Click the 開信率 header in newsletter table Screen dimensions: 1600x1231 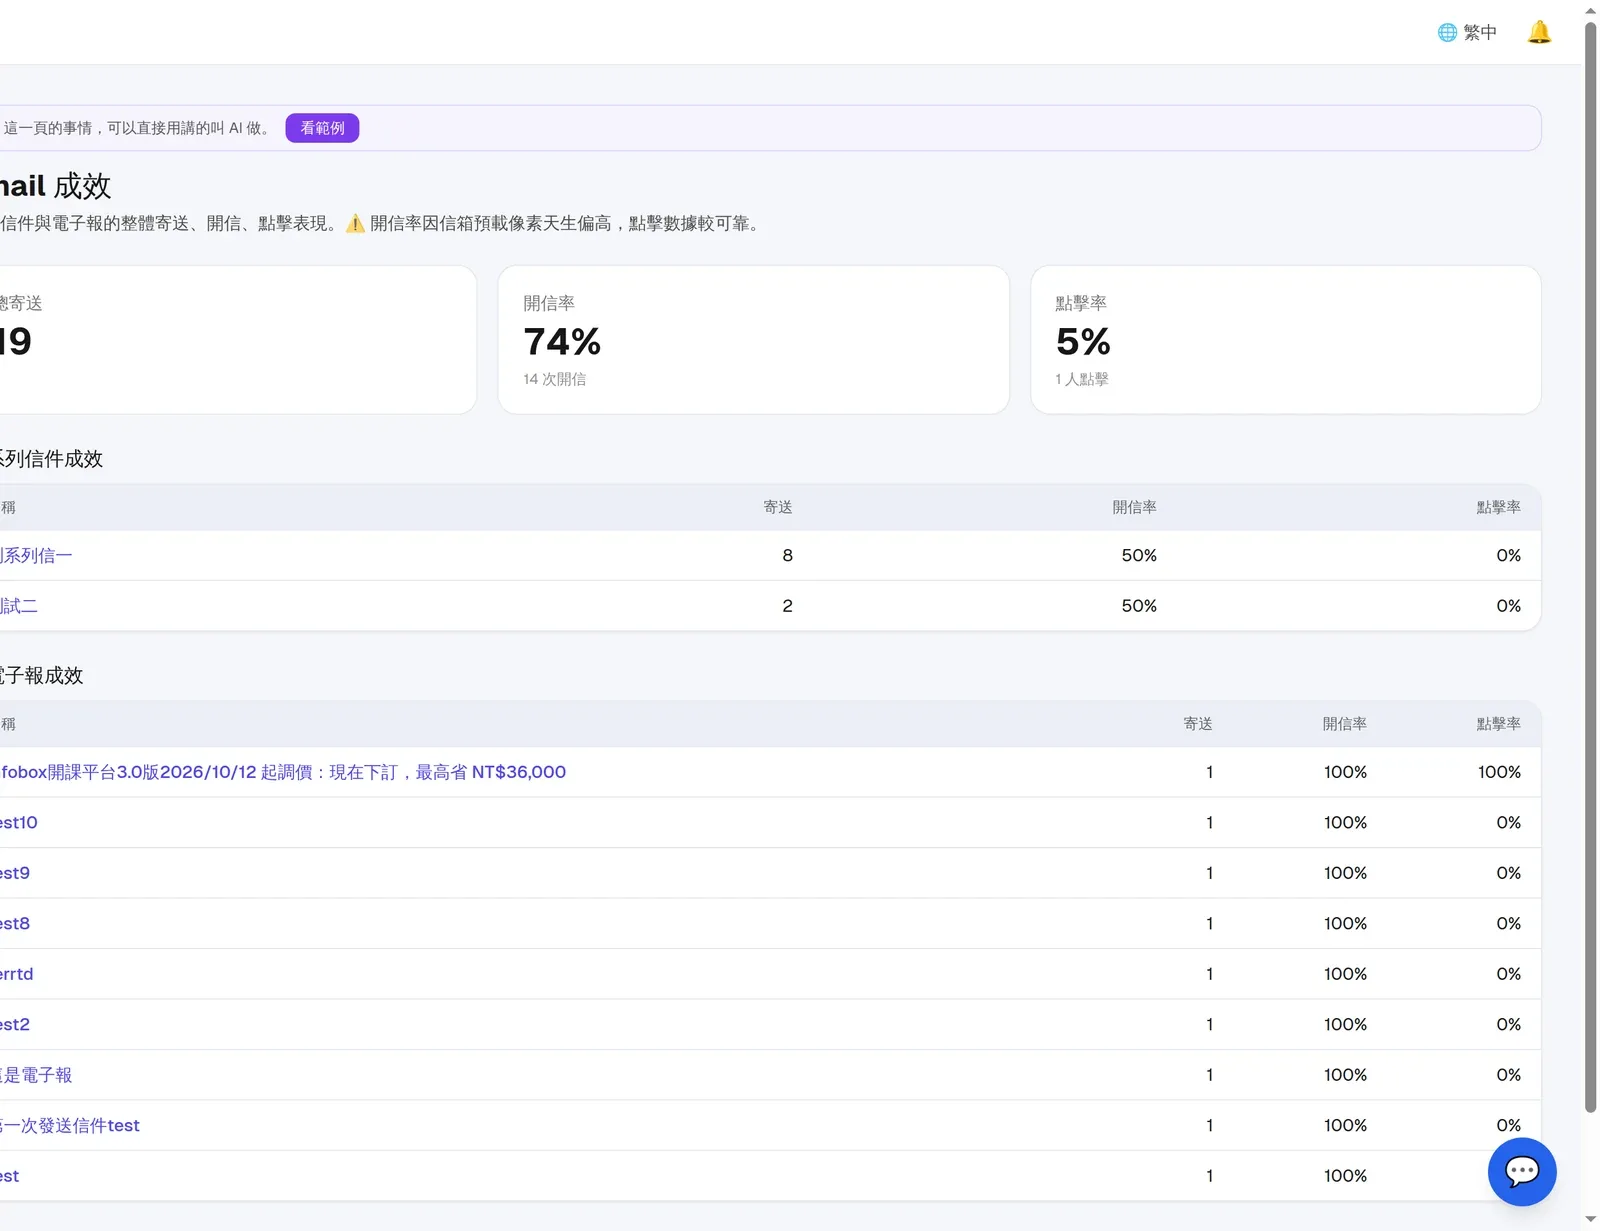coord(1344,723)
